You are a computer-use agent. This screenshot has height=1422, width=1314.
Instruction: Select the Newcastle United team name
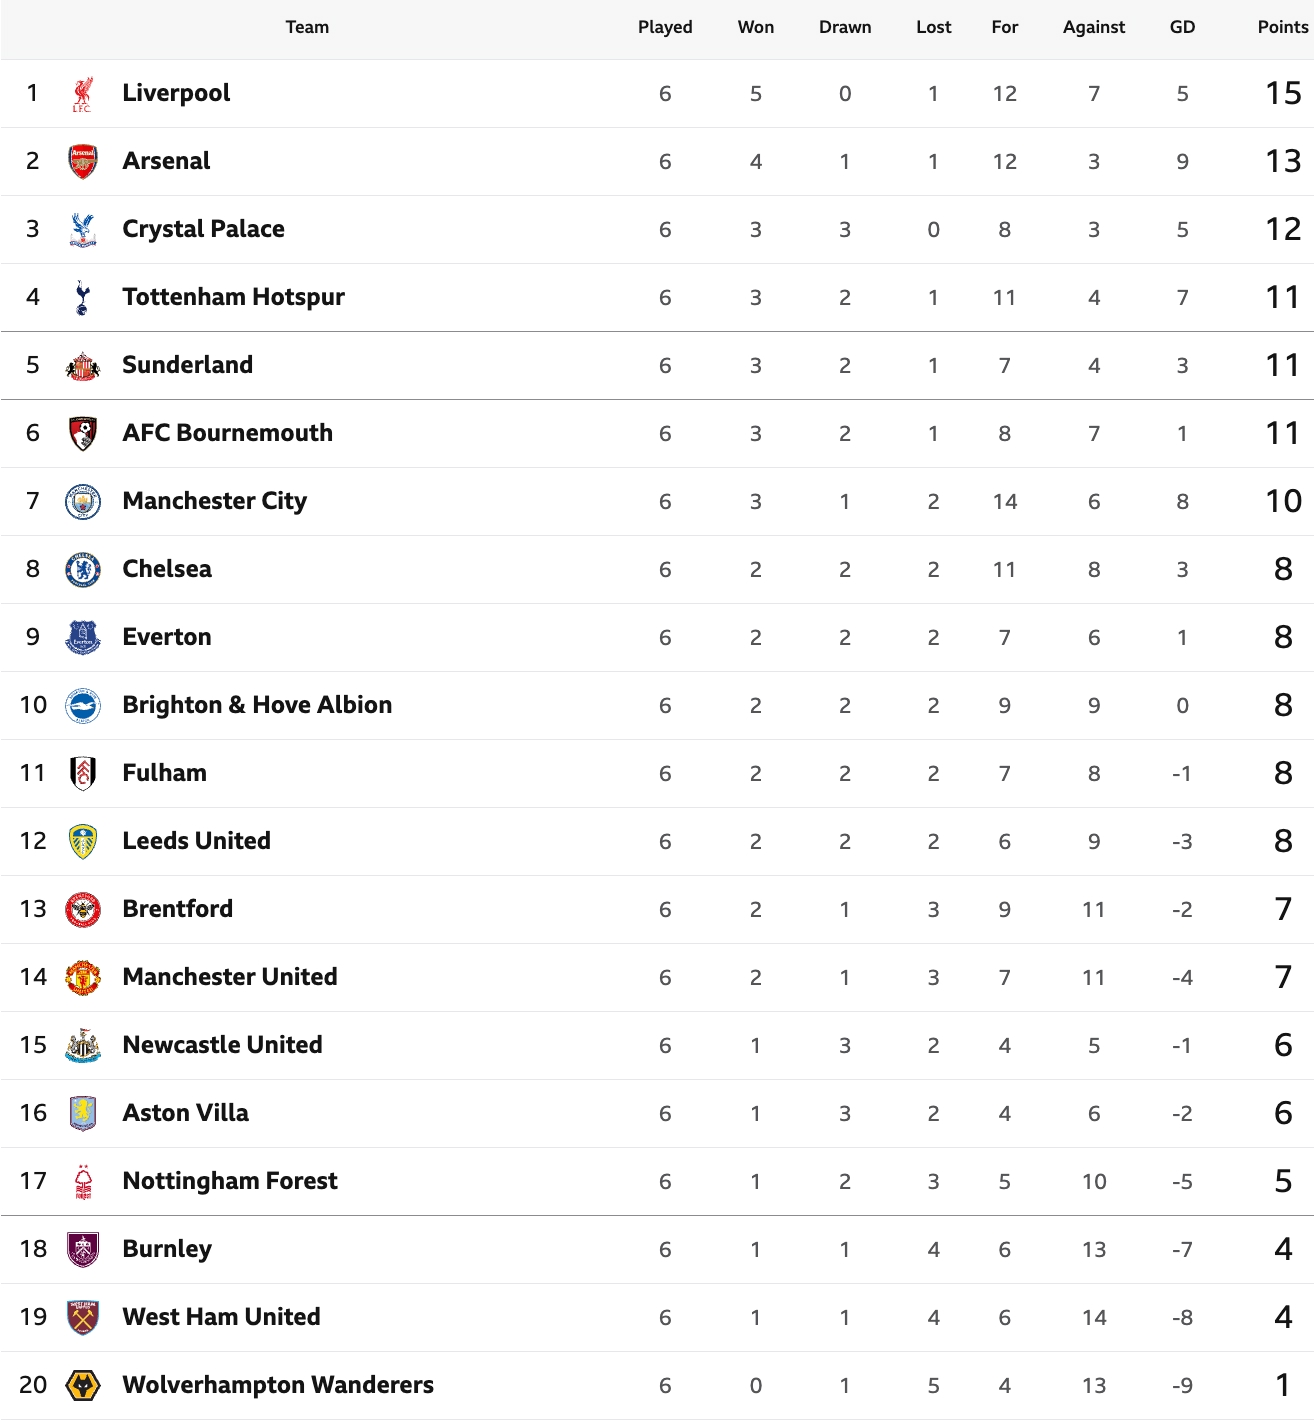(222, 1045)
